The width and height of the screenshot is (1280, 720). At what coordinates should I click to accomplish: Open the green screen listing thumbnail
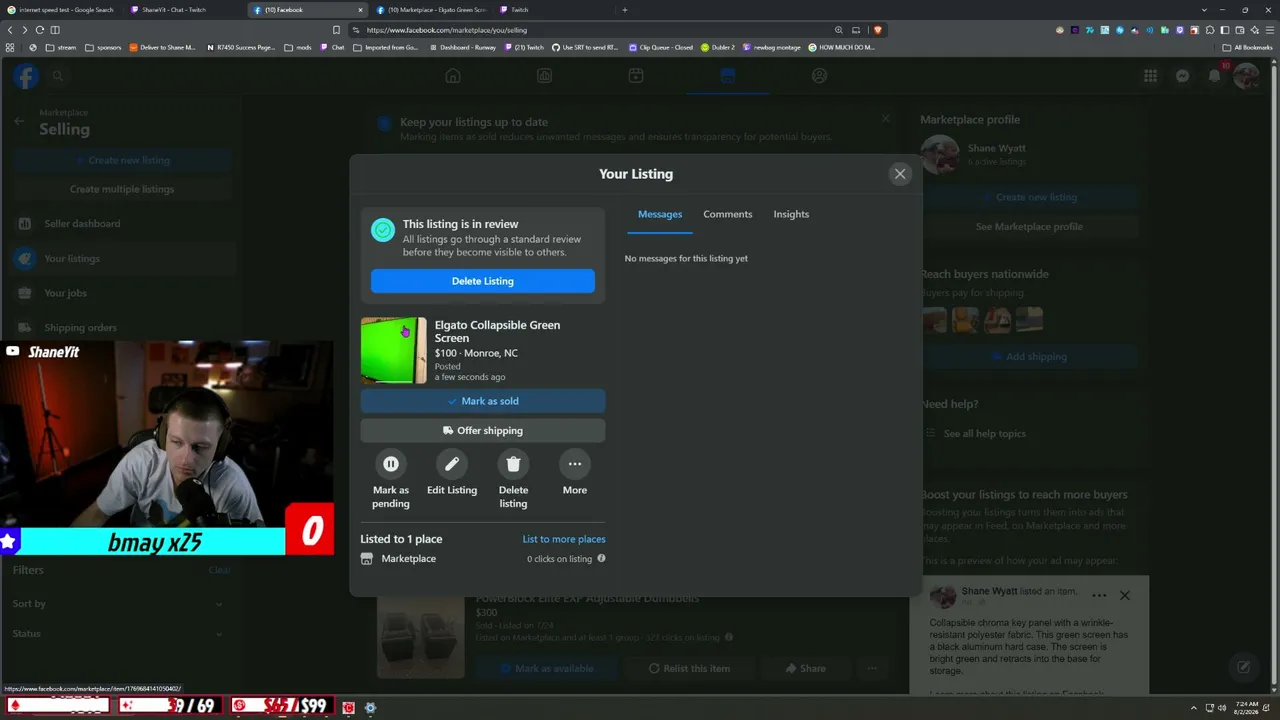pyautogui.click(x=394, y=351)
